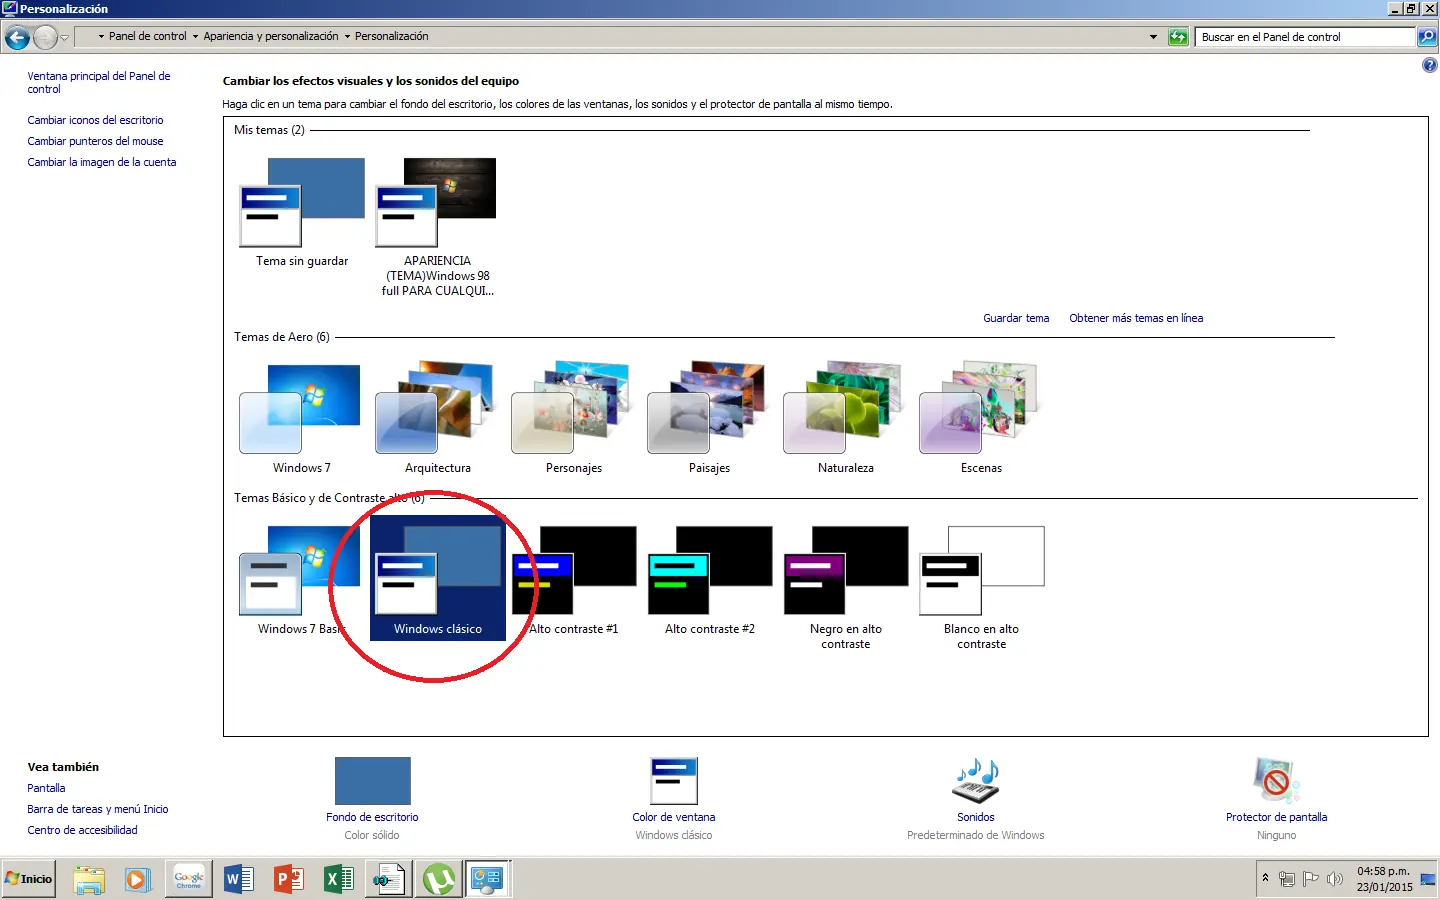Apply the Negro en alto contraste theme

[845, 587]
